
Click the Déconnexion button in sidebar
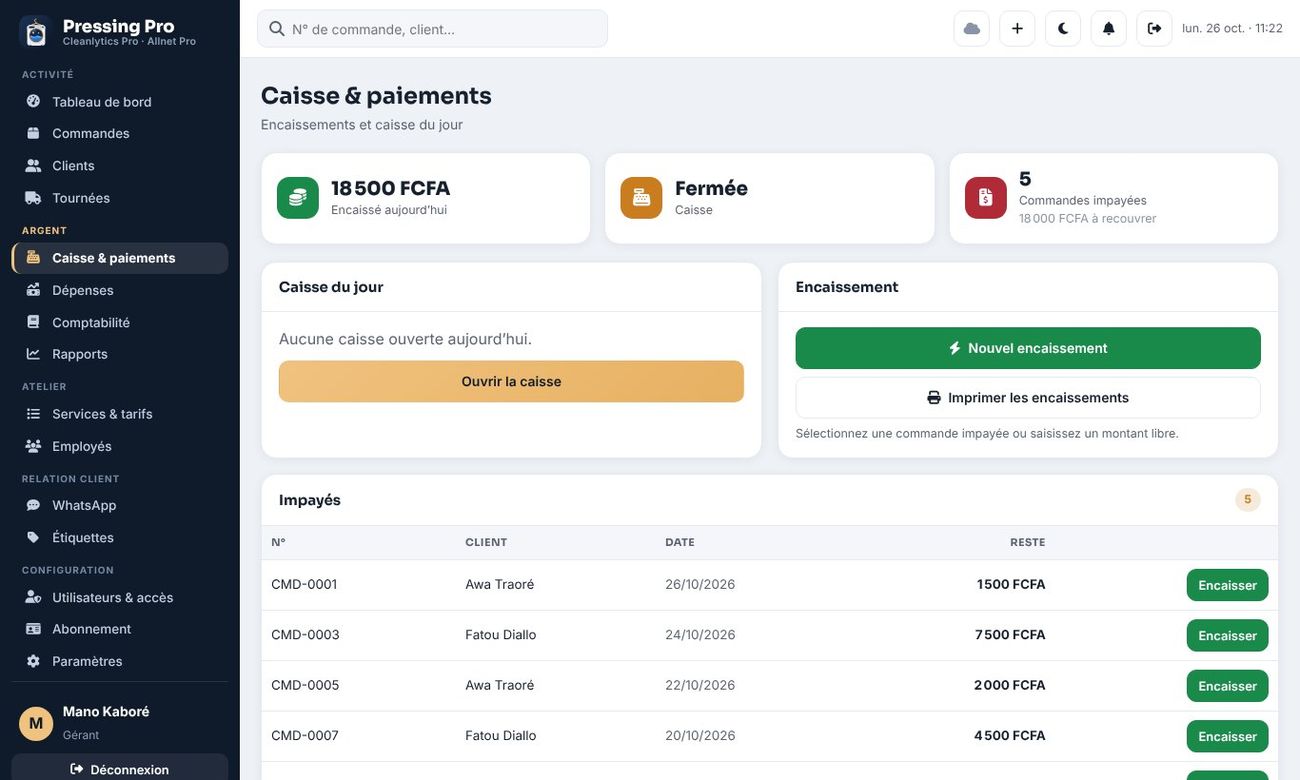pyautogui.click(x=120, y=768)
